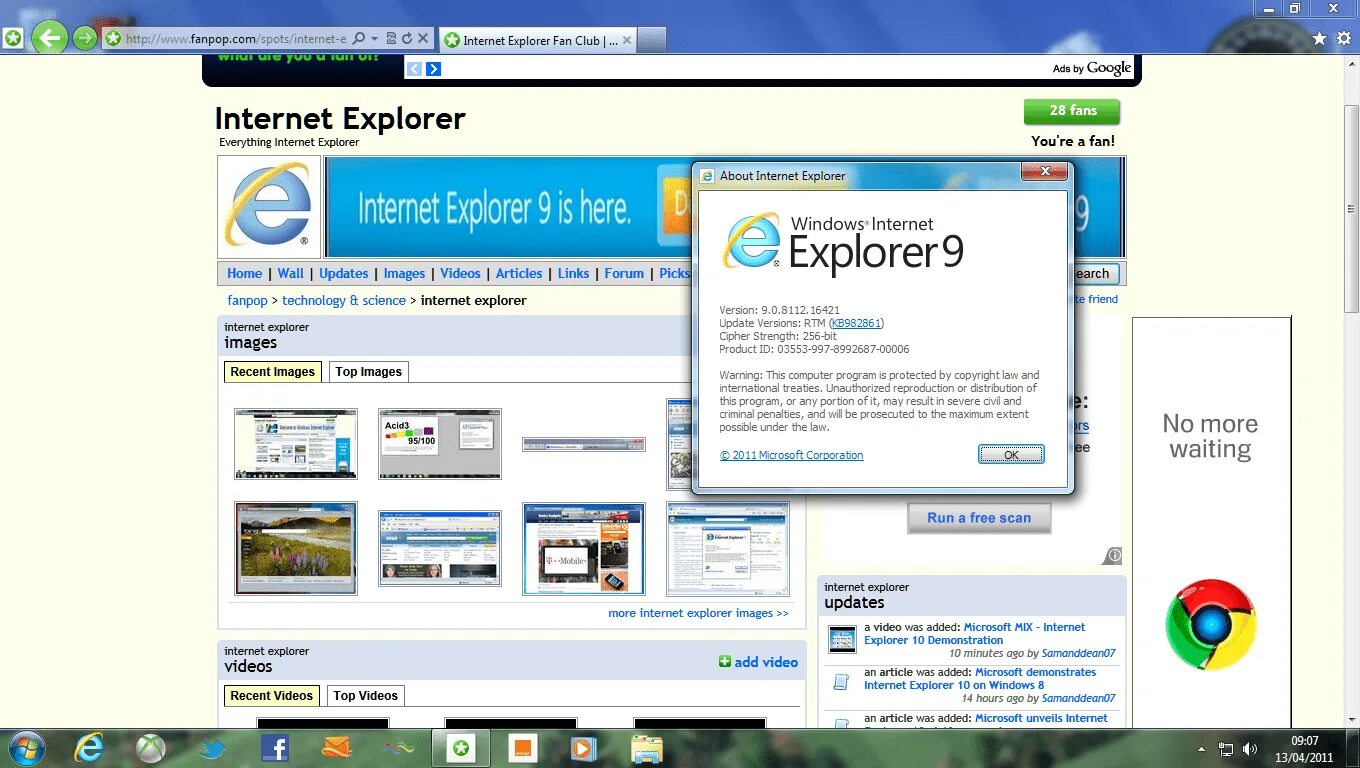The height and width of the screenshot is (768, 1360).
Task: Open the address bar autocomplete dropdown arrow
Action: pos(374,39)
